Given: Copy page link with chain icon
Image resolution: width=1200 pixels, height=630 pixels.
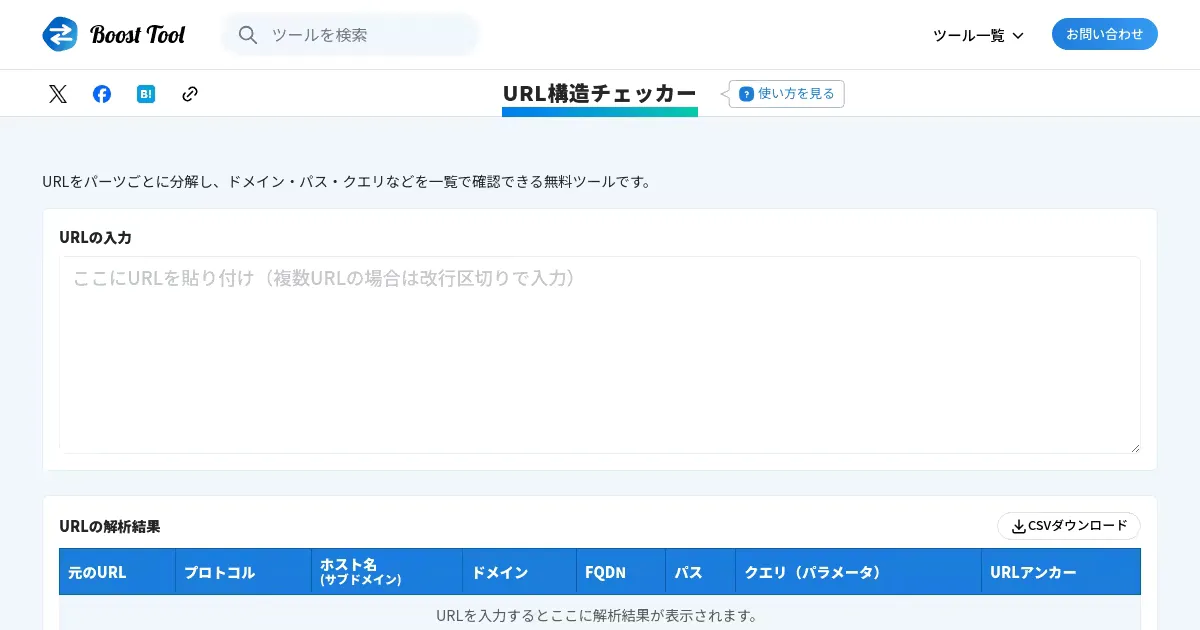Looking at the screenshot, I should coord(190,94).
